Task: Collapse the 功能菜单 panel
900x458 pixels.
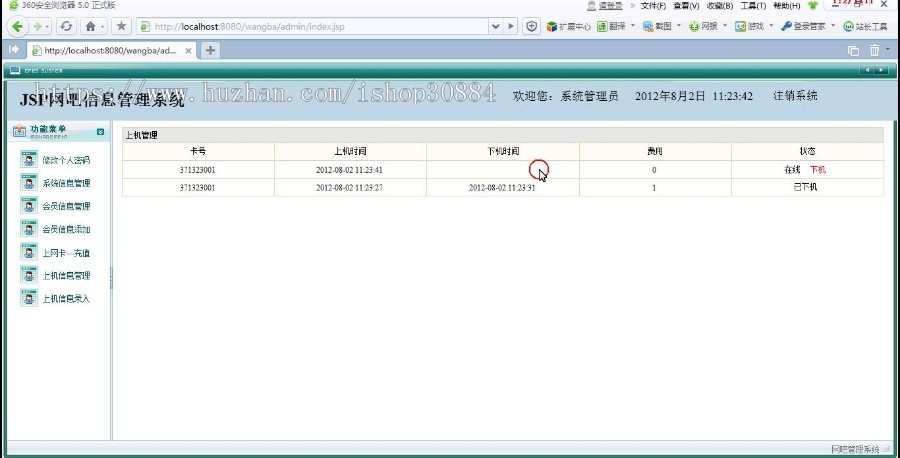Action: click(x=100, y=131)
